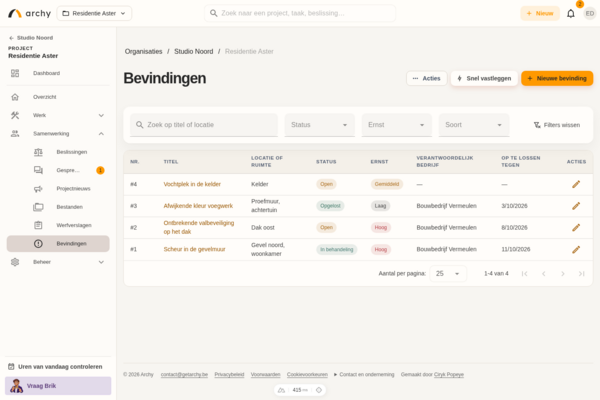Select the active Bevindingen sidebar item
Viewport: 600px width, 400px height.
tap(58, 243)
